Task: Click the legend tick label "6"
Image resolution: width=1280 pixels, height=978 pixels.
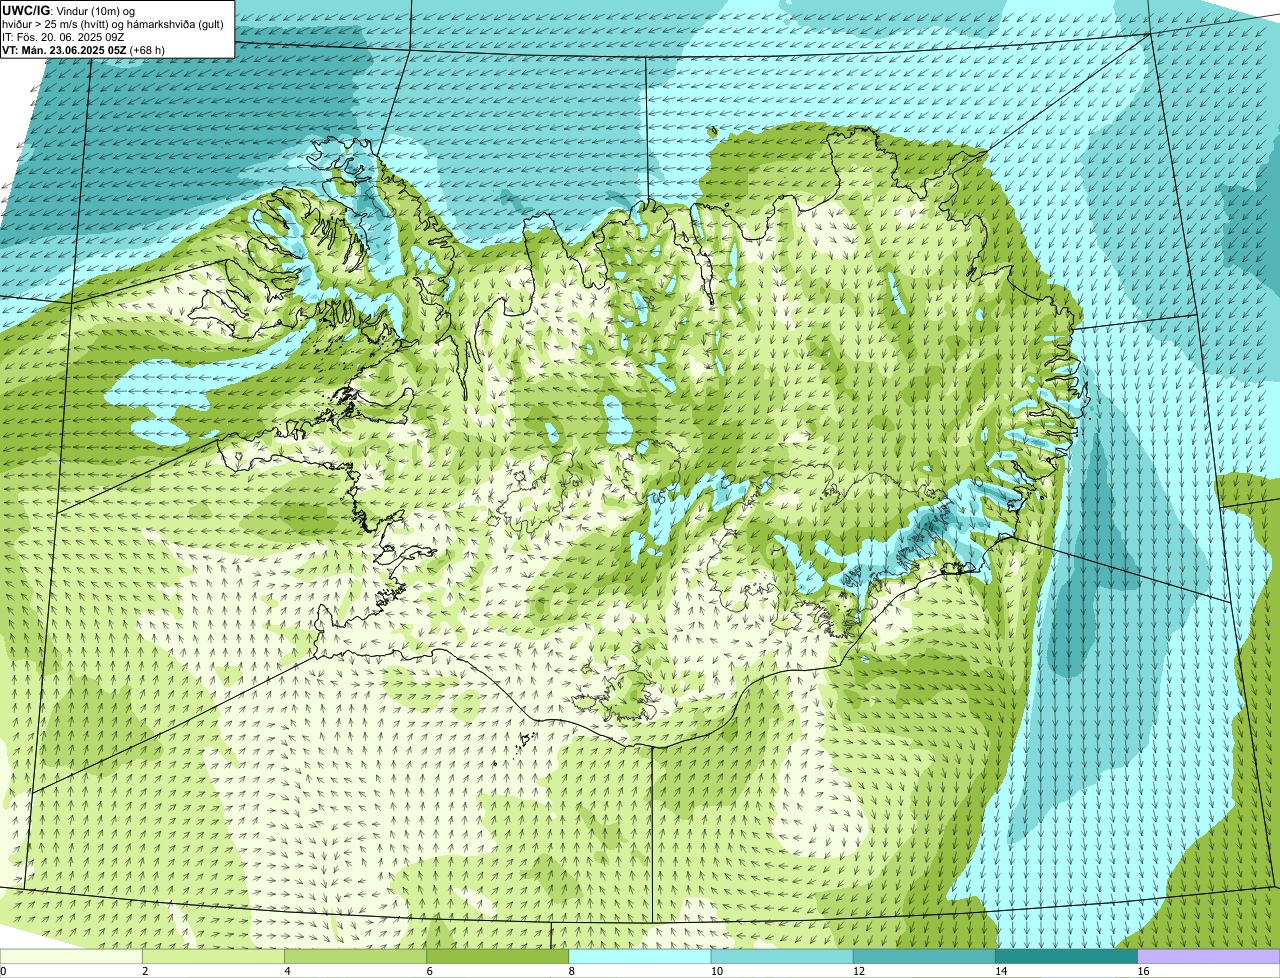Action: (x=429, y=971)
